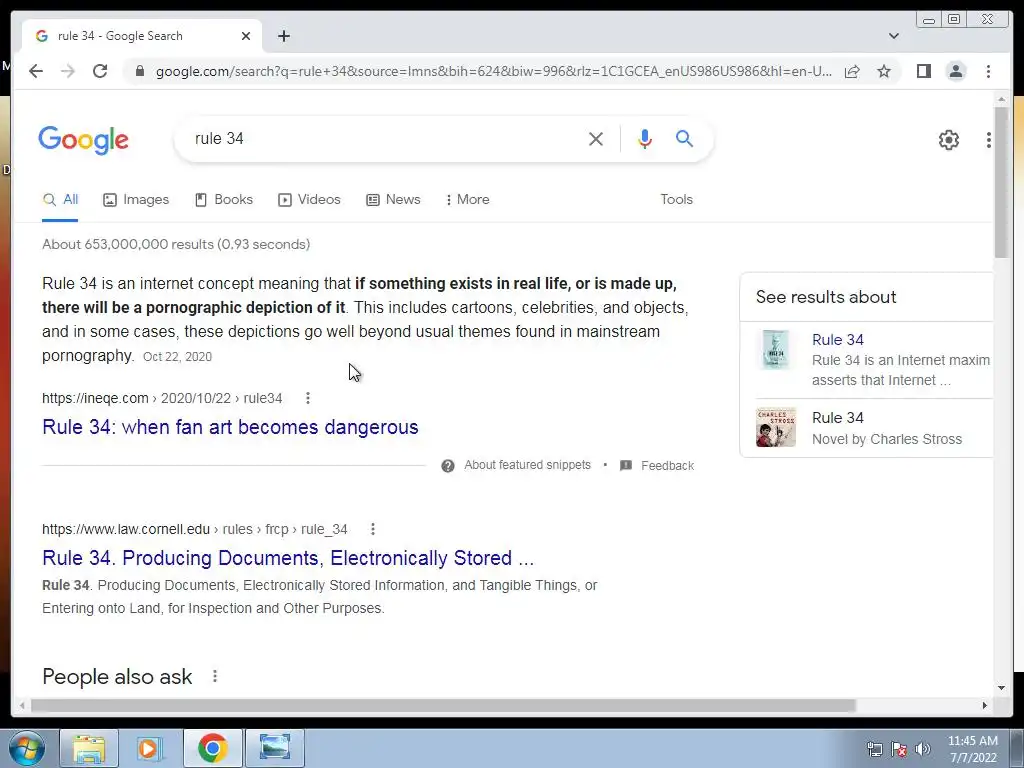This screenshot has width=1024, height=768.
Task: Open Windows Media Player from taskbar
Action: coord(150,748)
